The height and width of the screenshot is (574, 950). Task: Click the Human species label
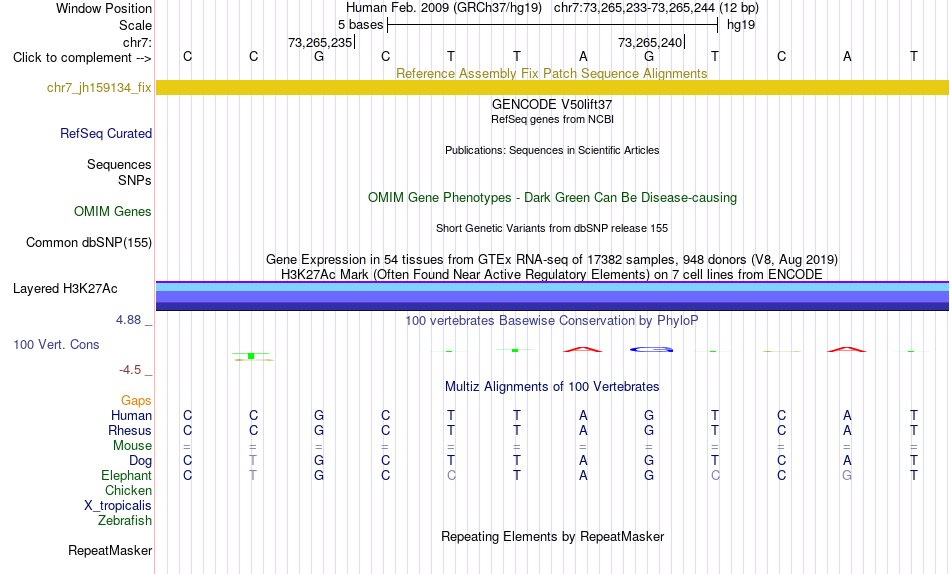pyautogui.click(x=131, y=415)
